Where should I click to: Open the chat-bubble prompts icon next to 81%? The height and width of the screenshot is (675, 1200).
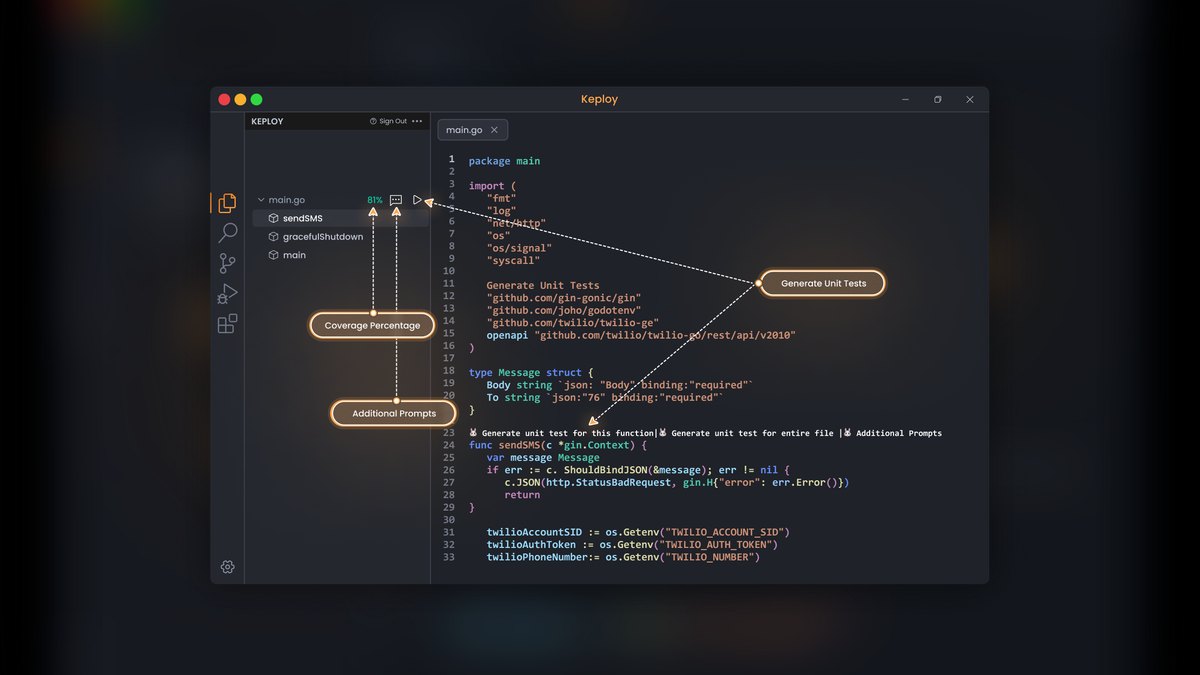396,200
